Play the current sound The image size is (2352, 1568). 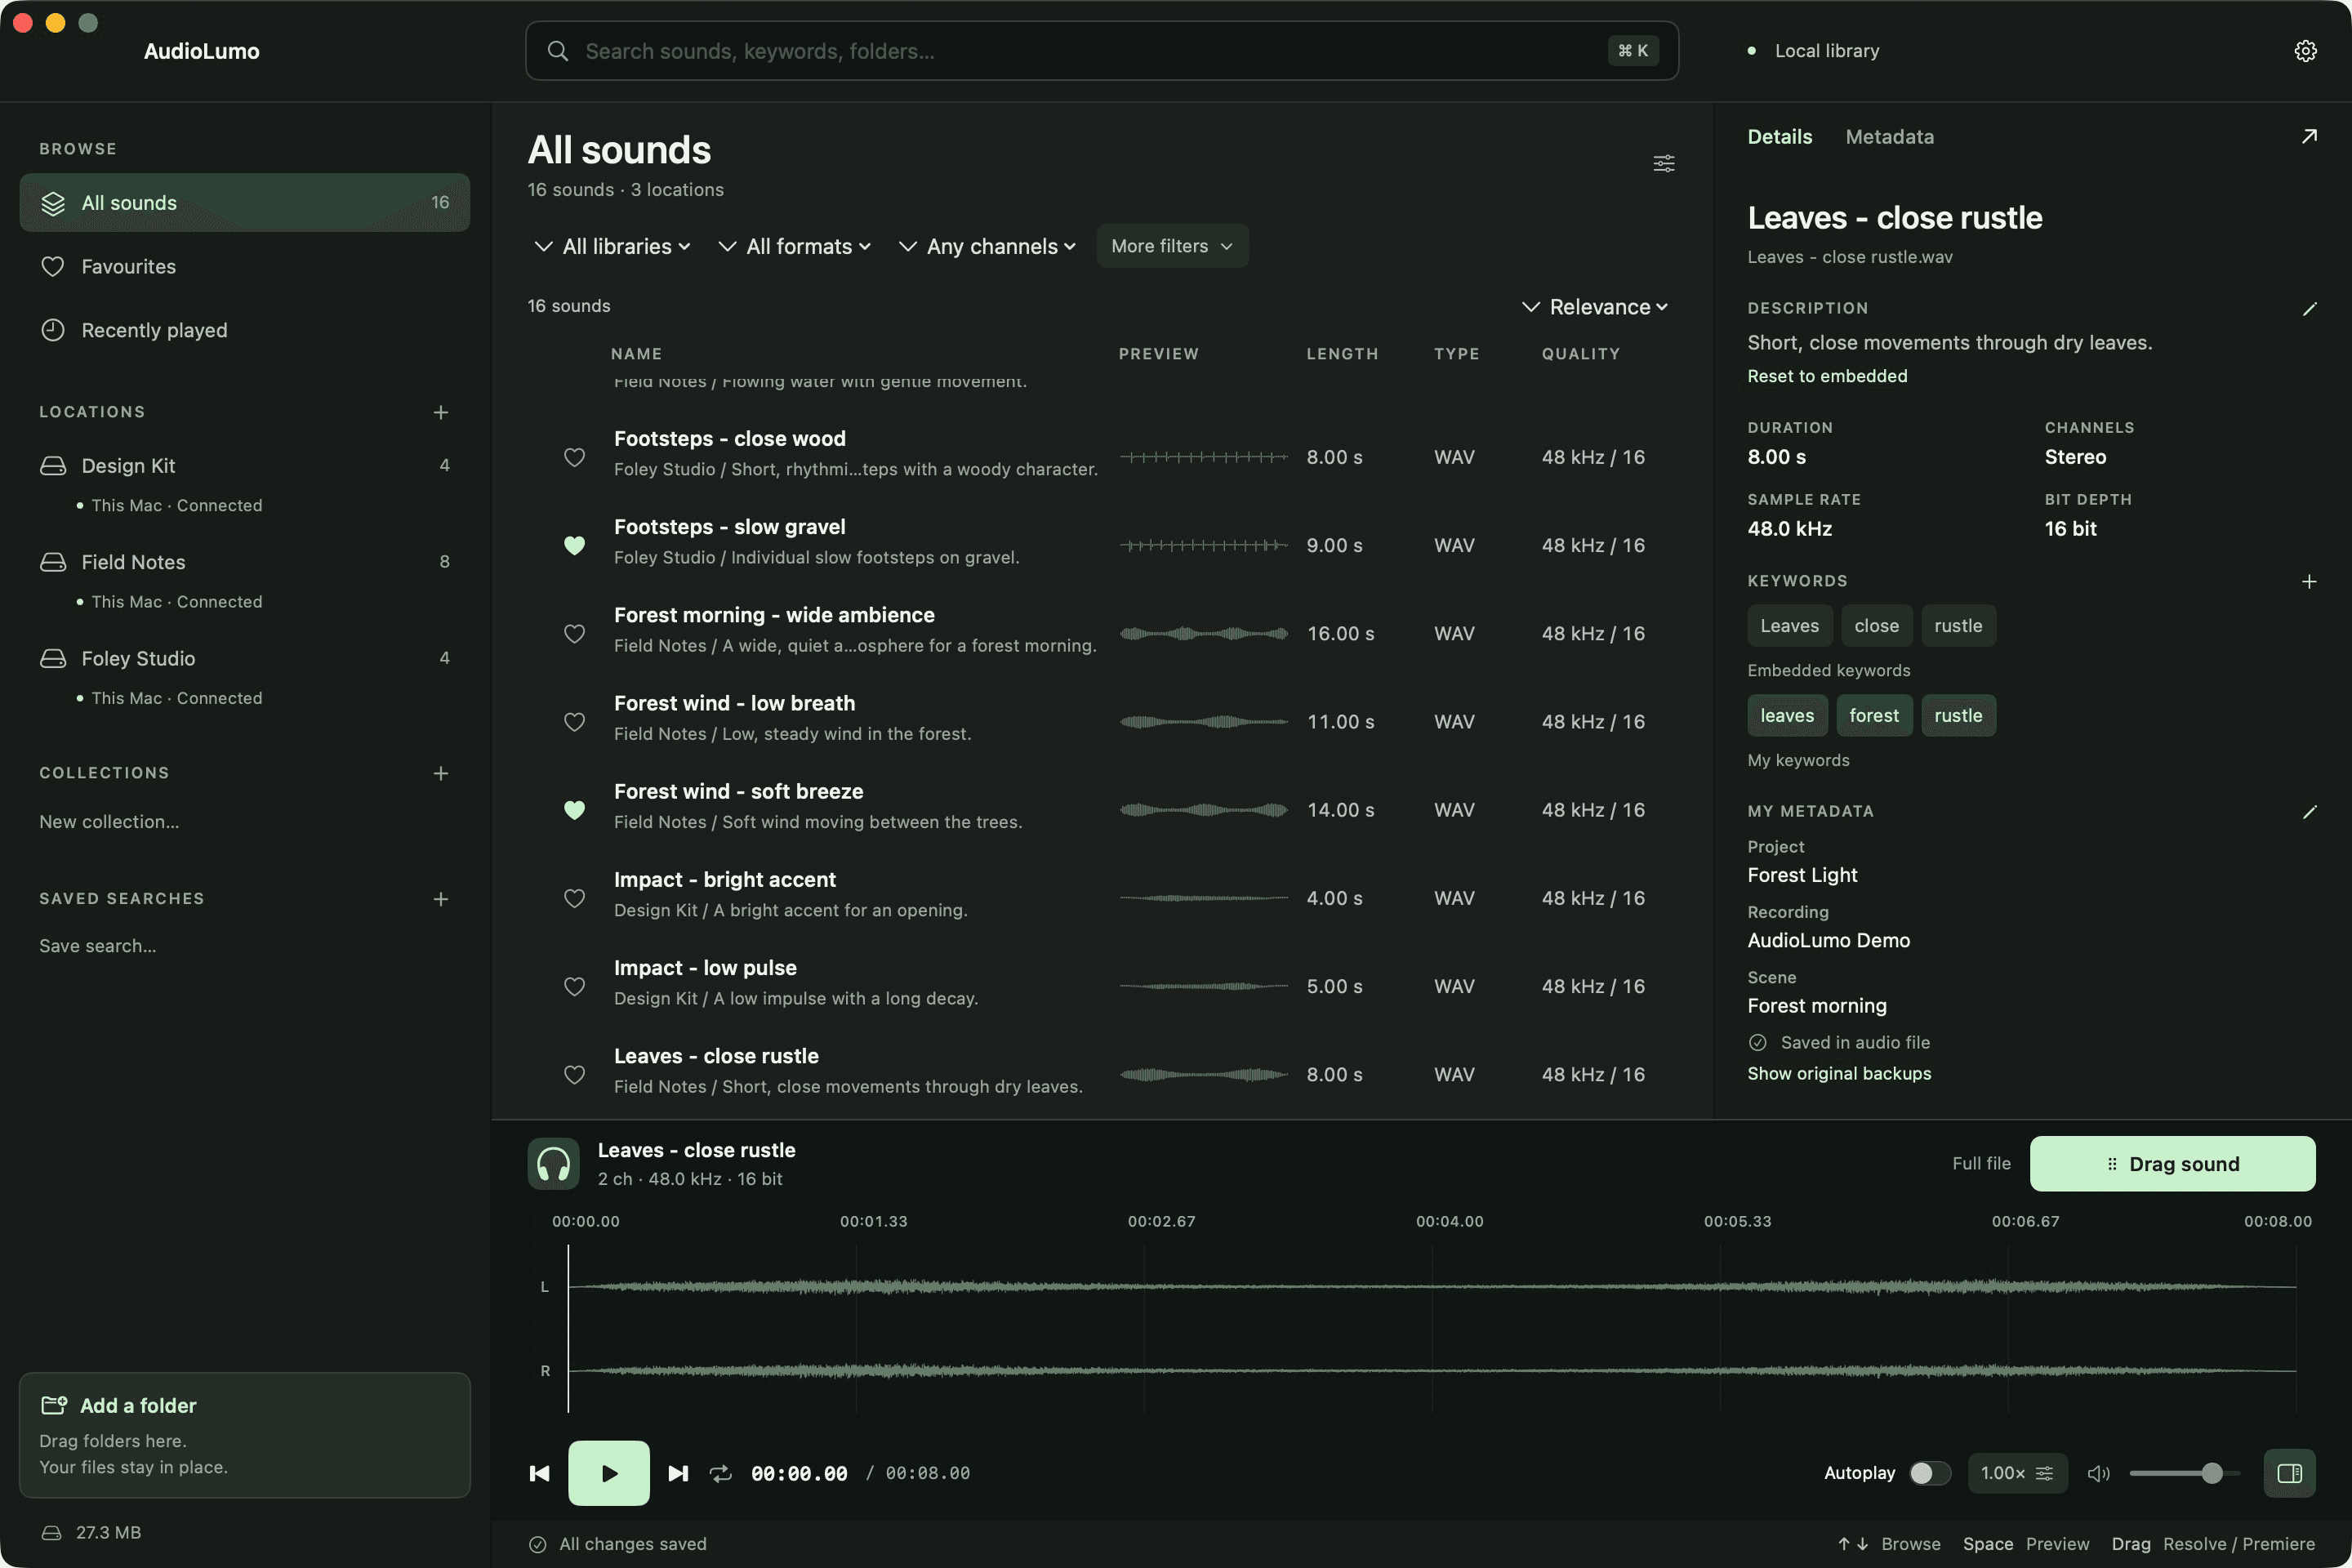[609, 1473]
